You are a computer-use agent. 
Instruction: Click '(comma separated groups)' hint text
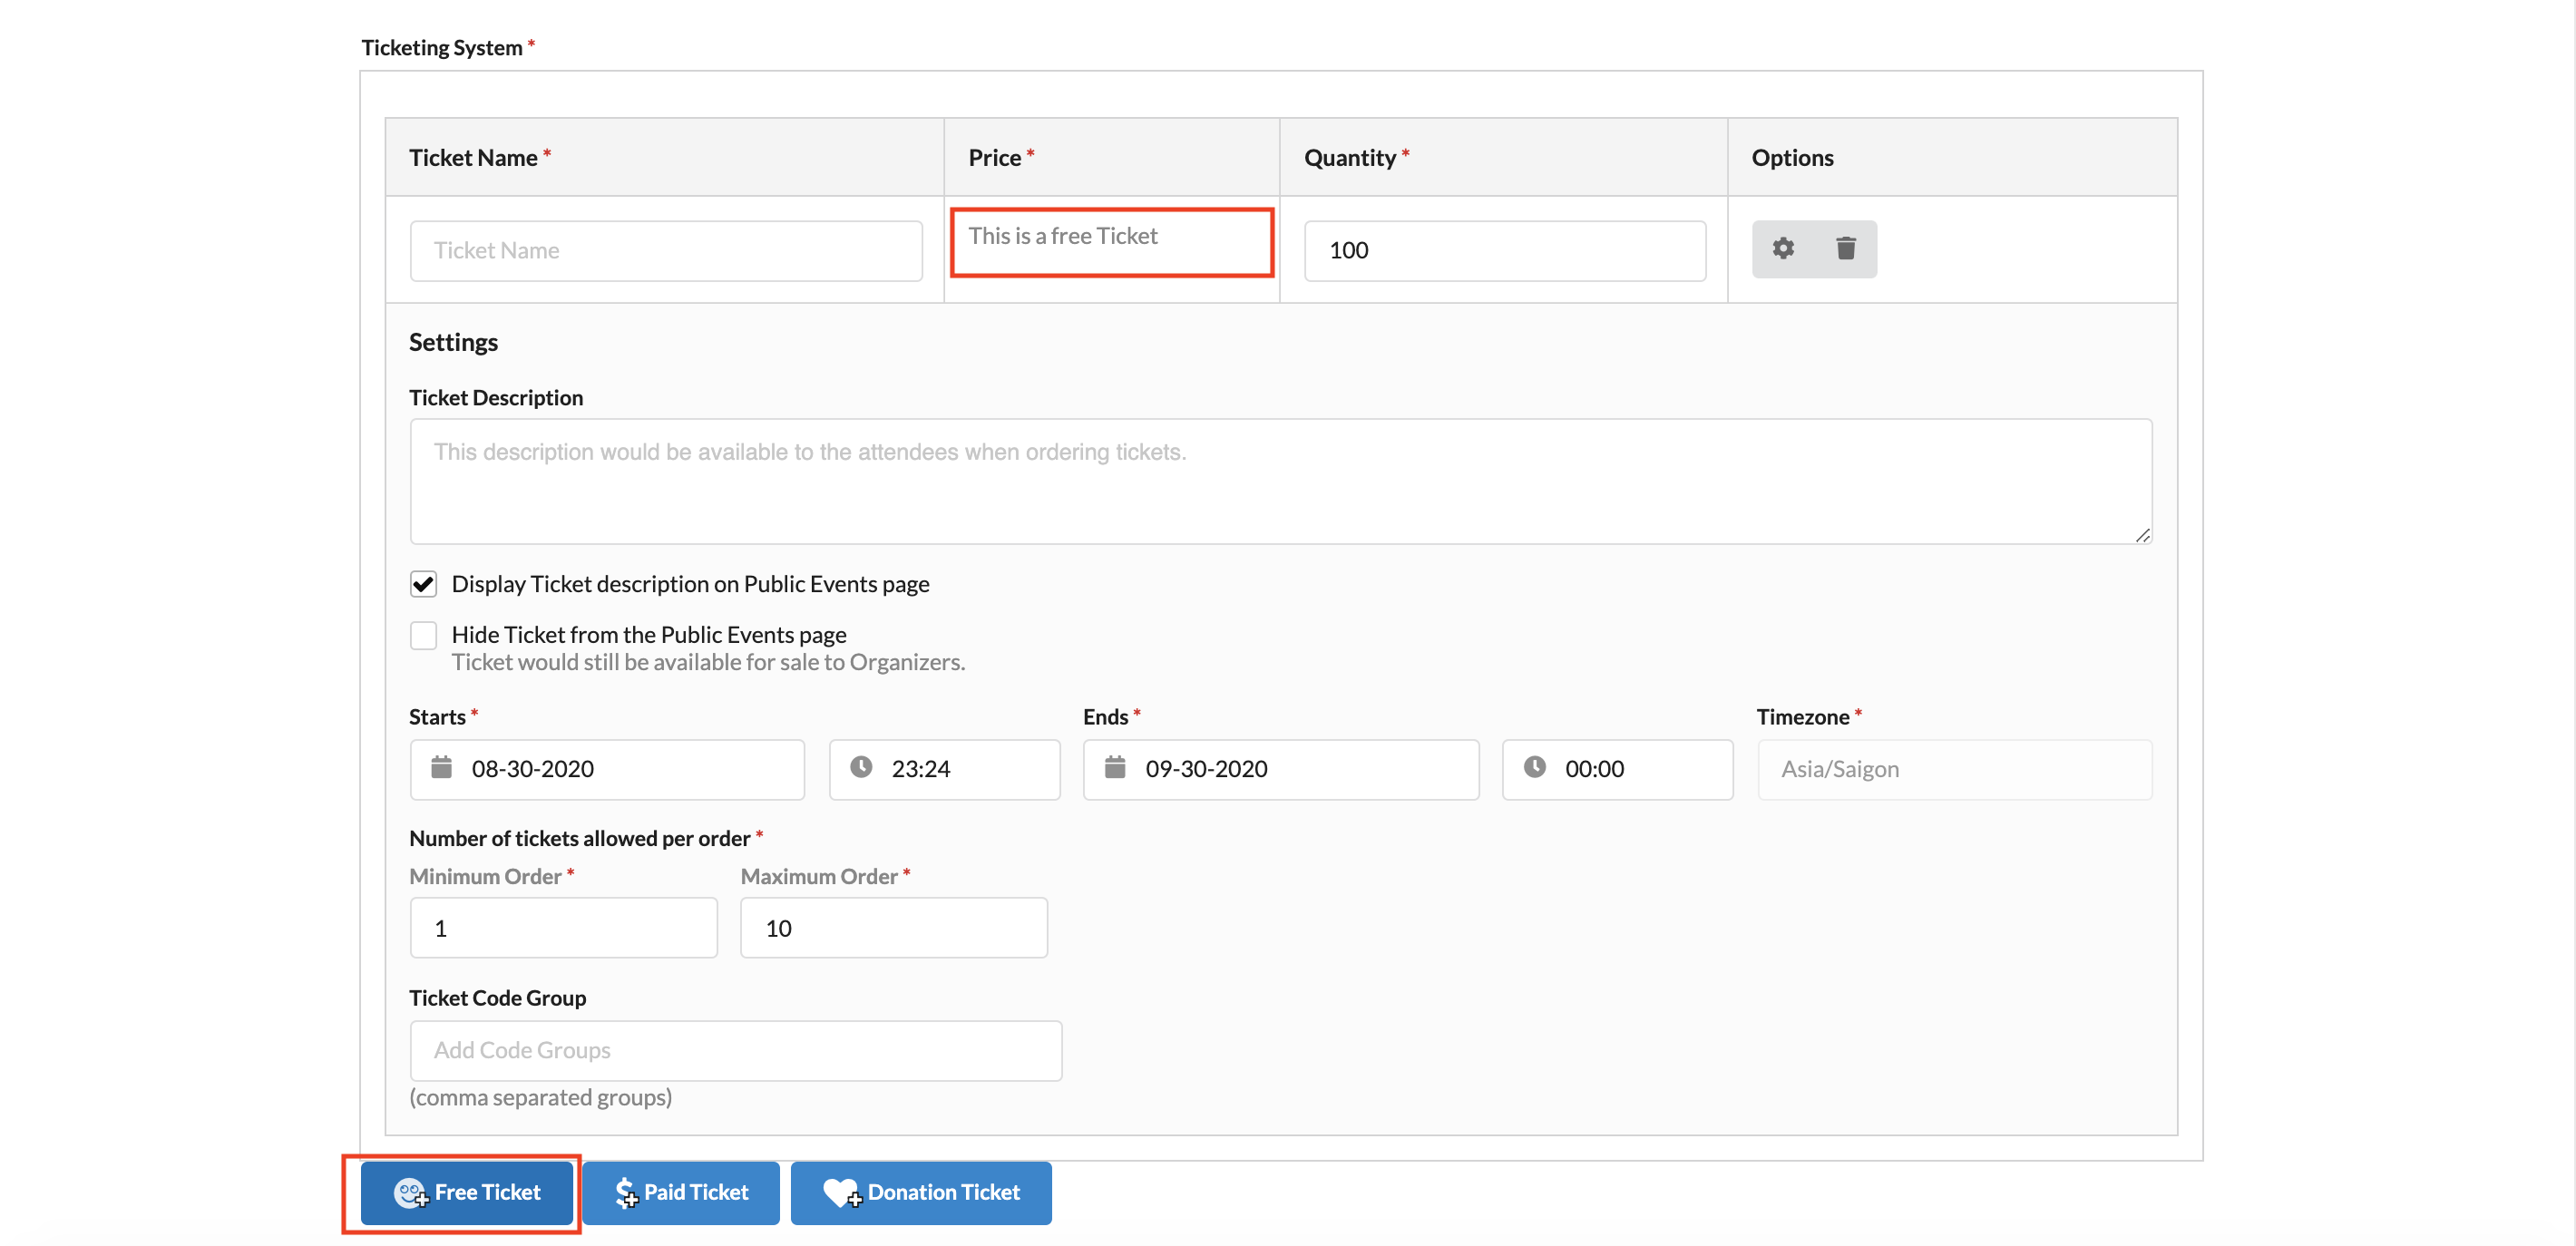pos(540,1097)
